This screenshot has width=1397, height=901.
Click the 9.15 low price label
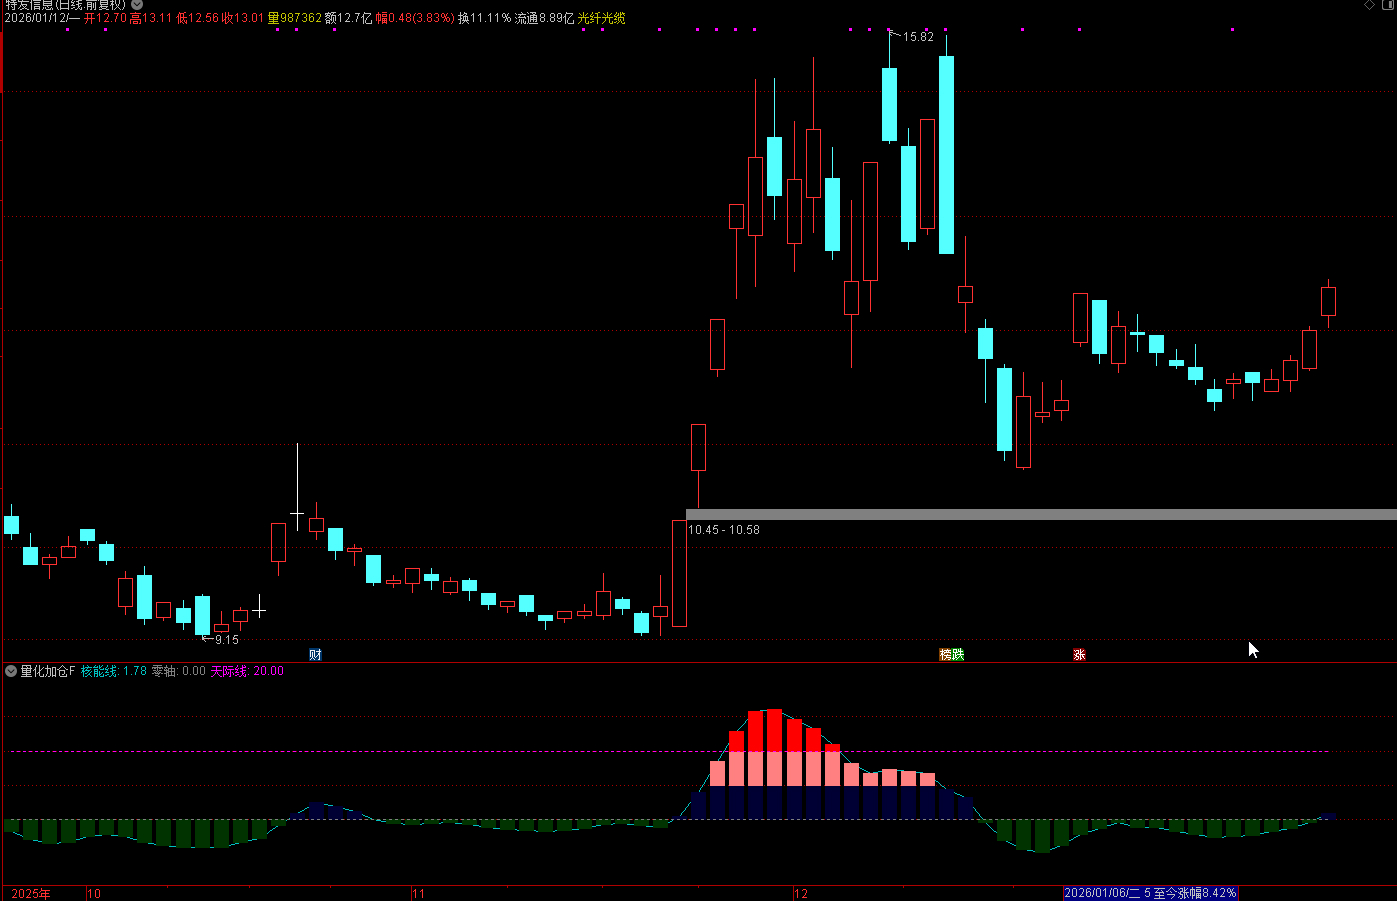coord(226,640)
